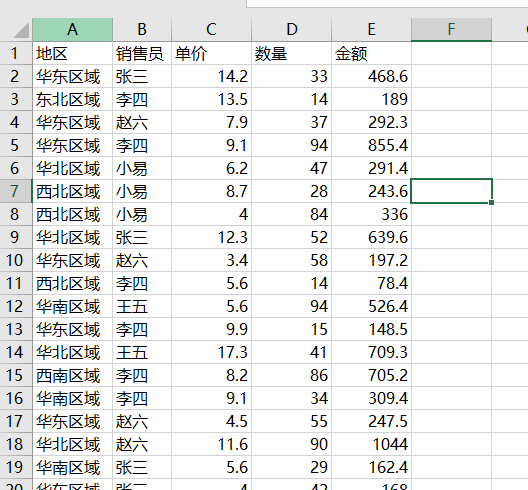
Task: Click cell with value 11.6
Action: pos(211,444)
